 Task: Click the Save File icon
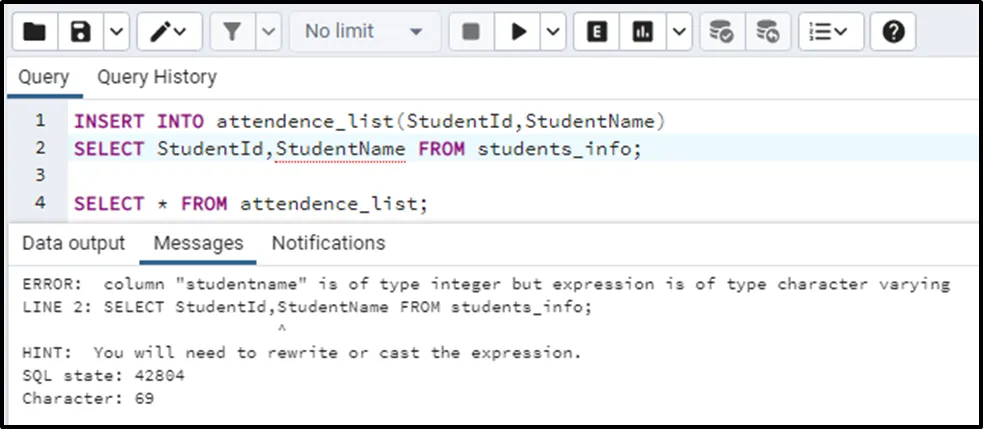81,32
